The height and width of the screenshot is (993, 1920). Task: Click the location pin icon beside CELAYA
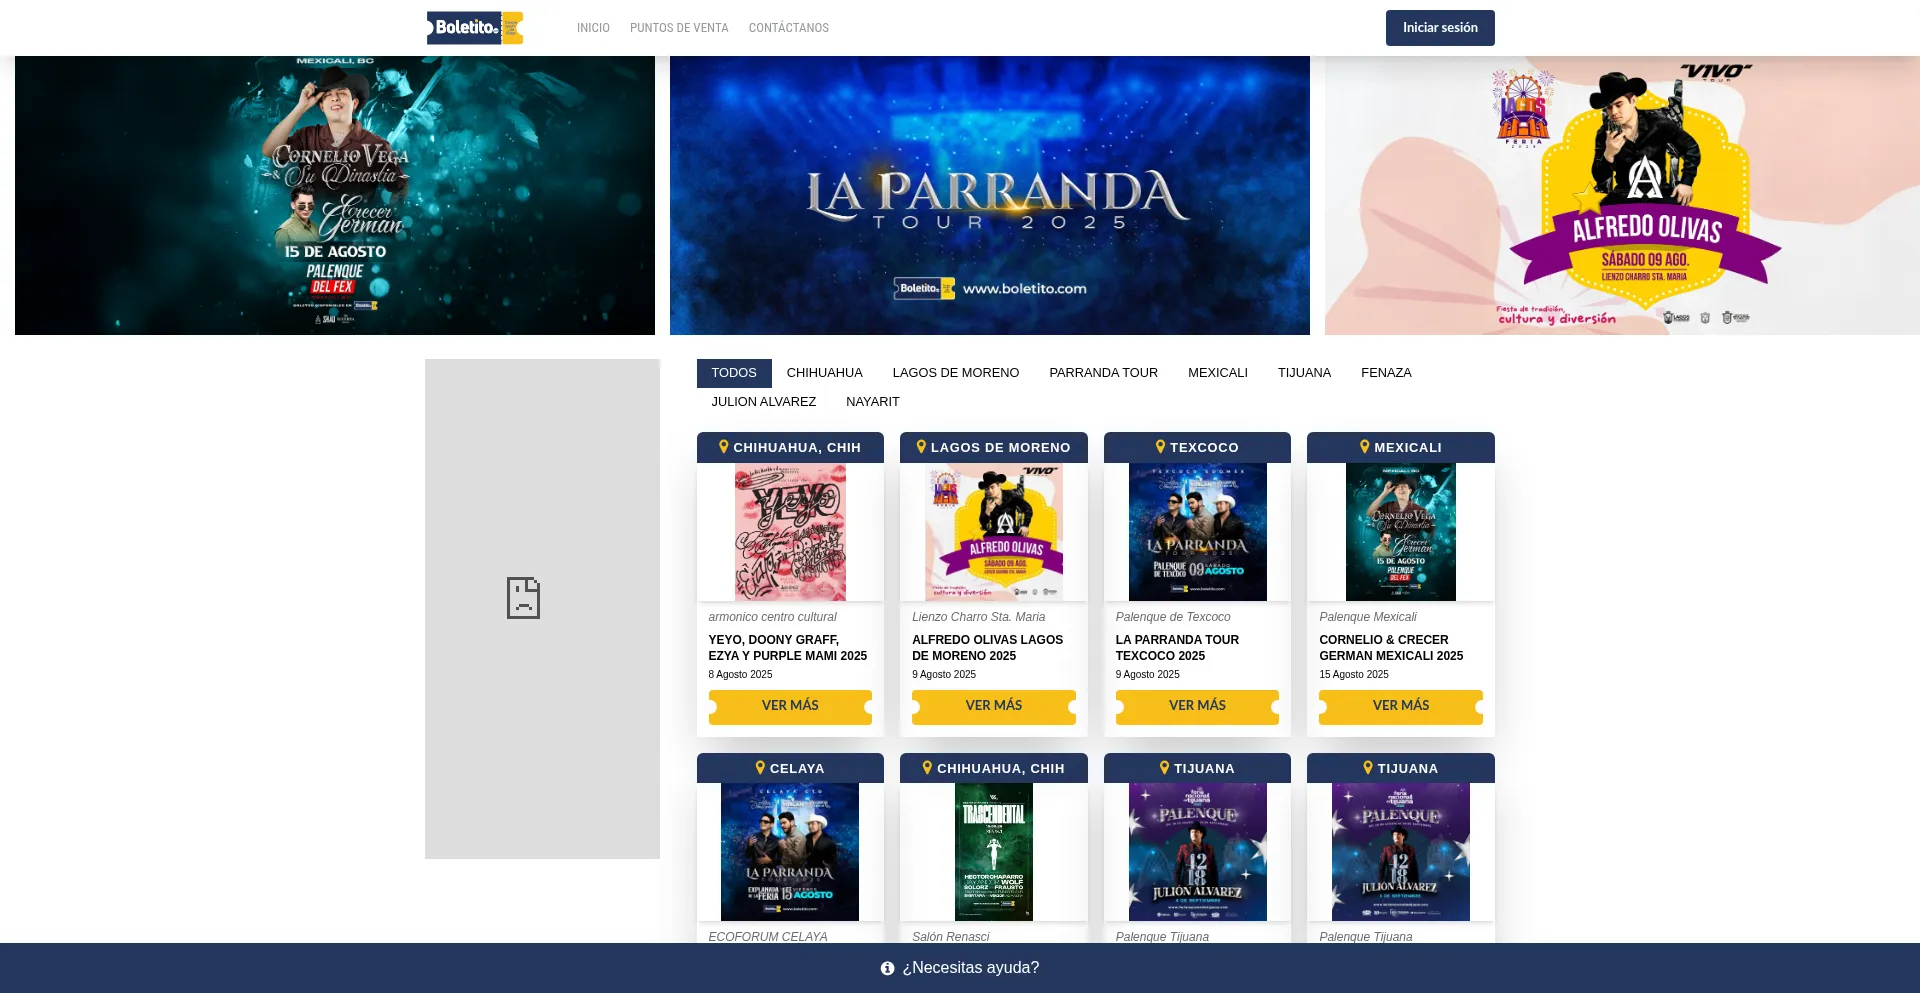point(761,768)
